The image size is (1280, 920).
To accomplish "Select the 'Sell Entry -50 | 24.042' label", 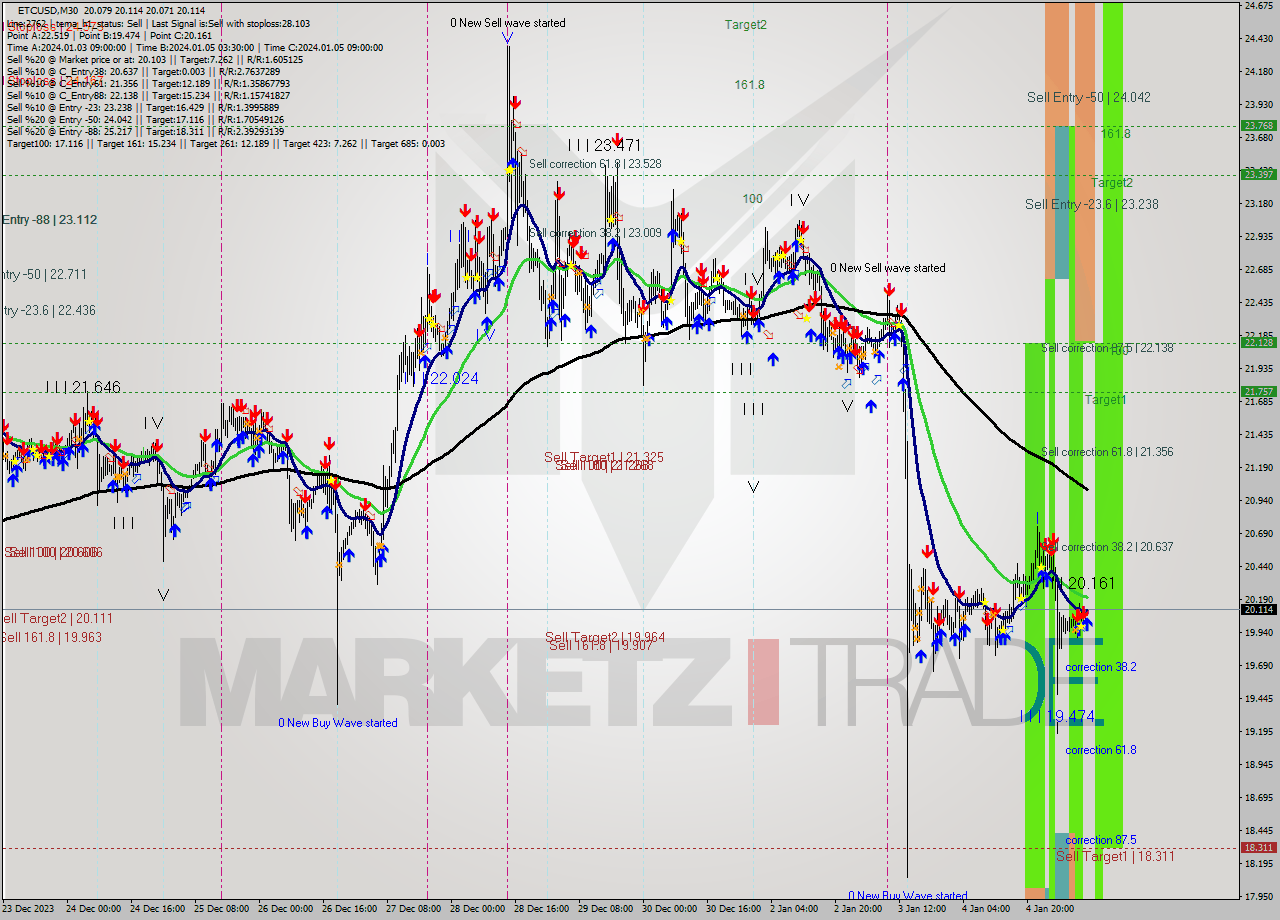I will click(1088, 97).
